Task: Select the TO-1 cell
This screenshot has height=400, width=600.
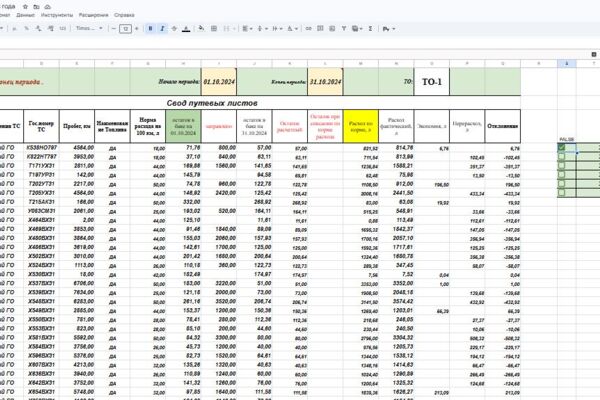Action: tap(432, 82)
